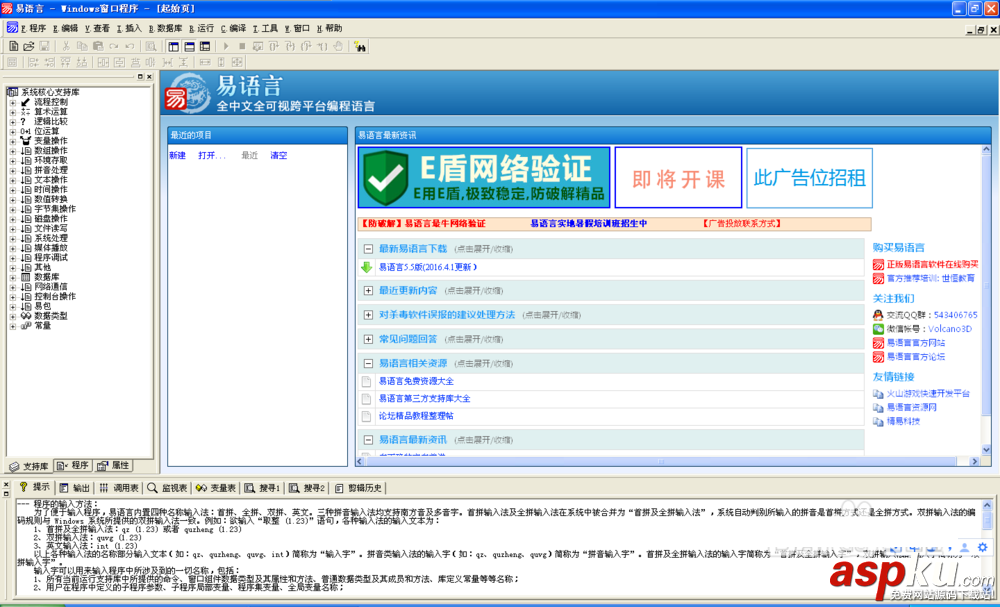Open the 数据库 menu
1000x607 pixels.
165,28
